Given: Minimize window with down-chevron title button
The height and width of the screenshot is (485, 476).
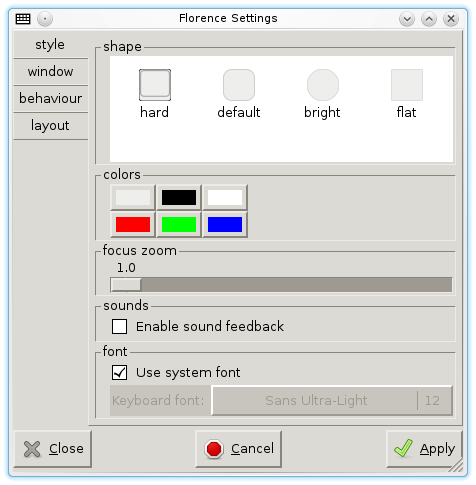Looking at the screenshot, I should 407,19.
